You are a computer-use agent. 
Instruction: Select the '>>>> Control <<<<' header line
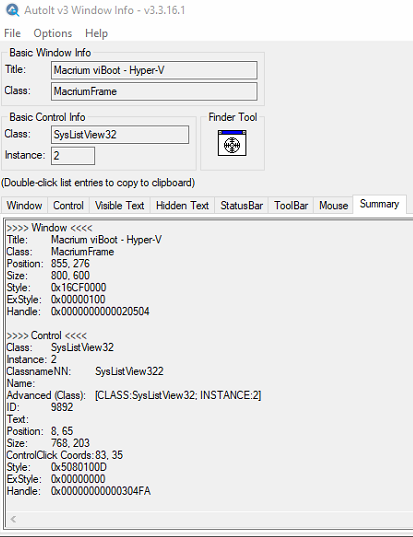47,336
